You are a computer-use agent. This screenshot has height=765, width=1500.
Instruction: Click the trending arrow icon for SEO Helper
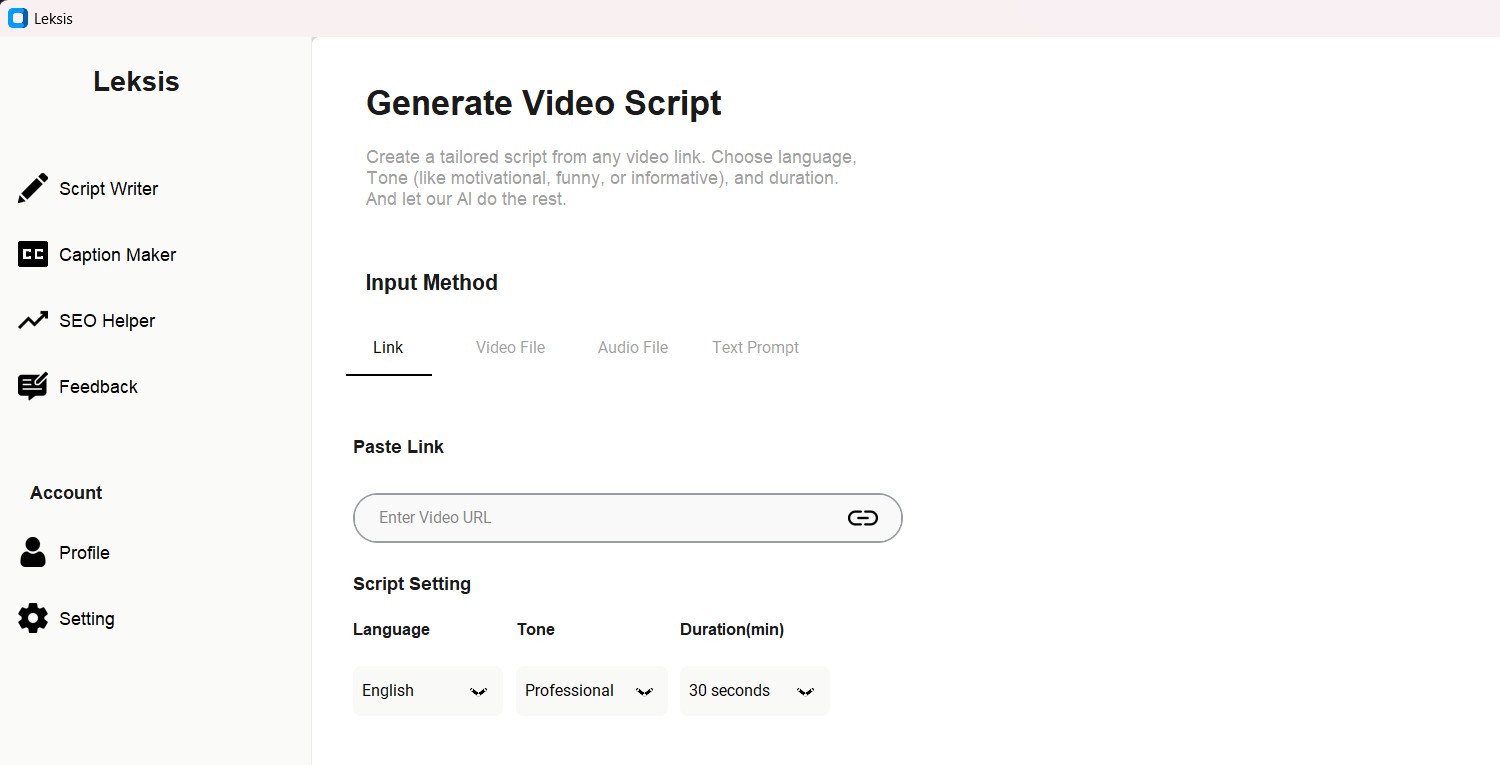click(x=33, y=321)
